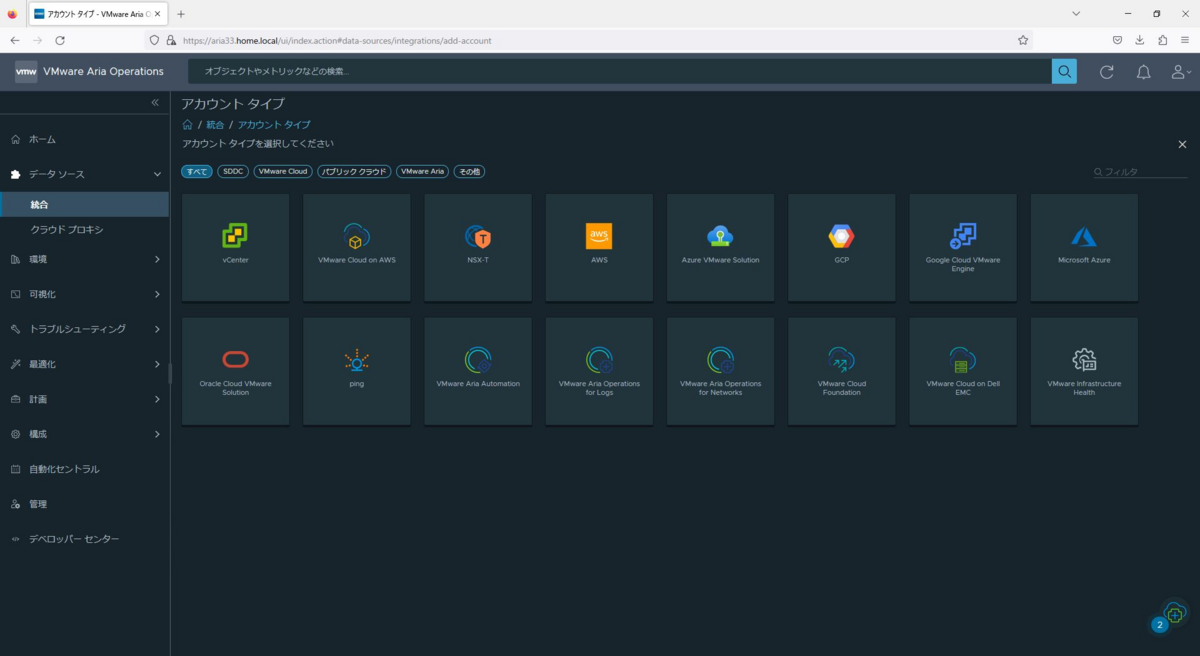Filter cards by パブリック クラウド tag
This screenshot has width=1200, height=656.
pos(354,172)
